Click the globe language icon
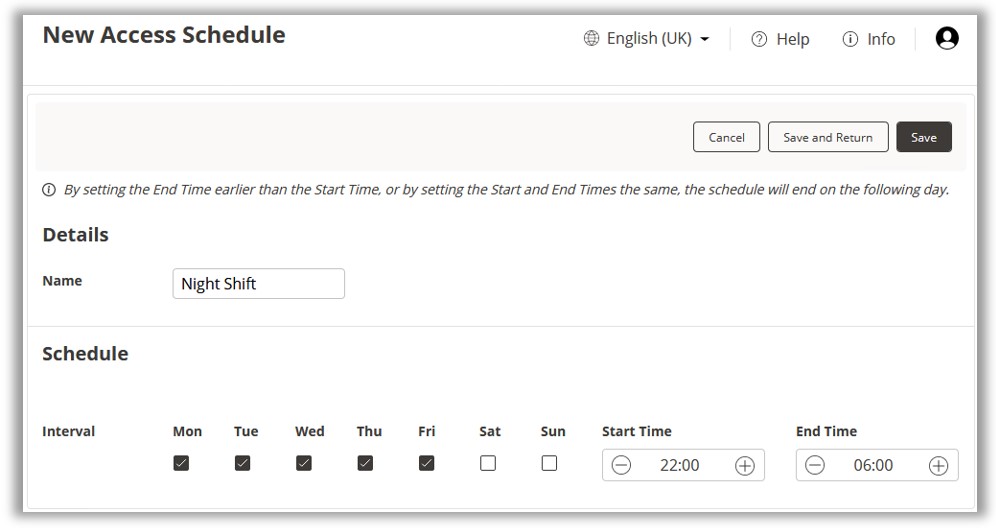Screen dimensions: 996x531 click(590, 39)
